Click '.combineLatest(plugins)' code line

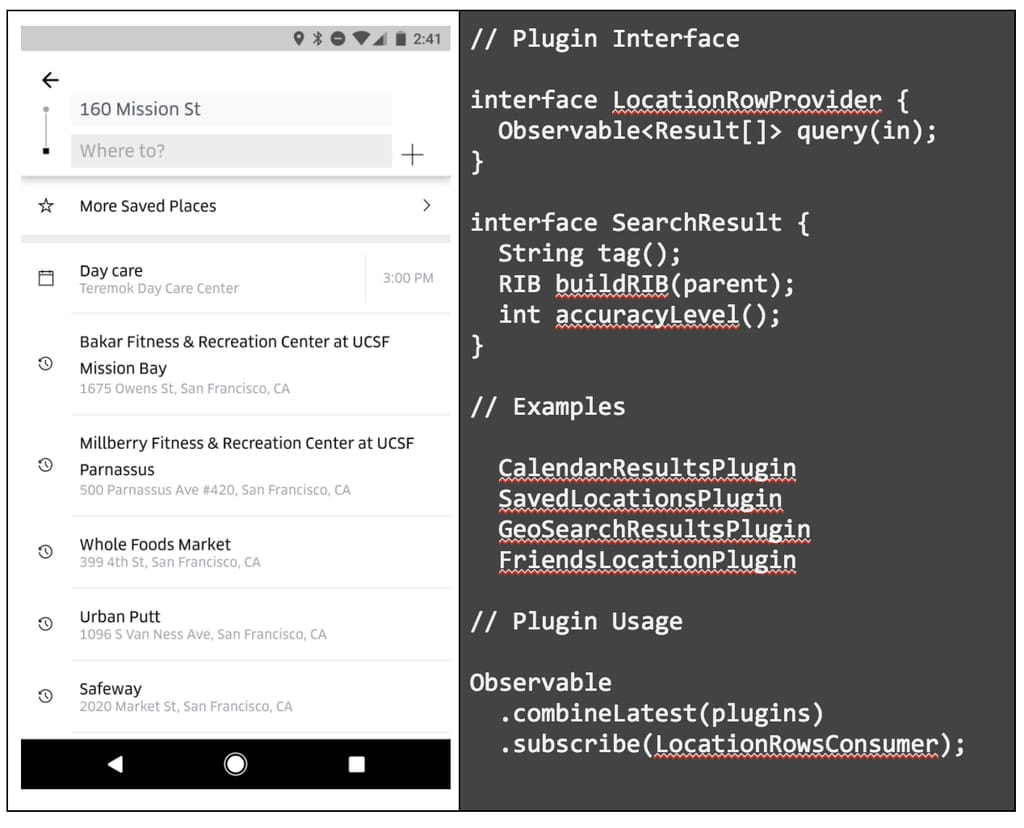[x=661, y=713]
